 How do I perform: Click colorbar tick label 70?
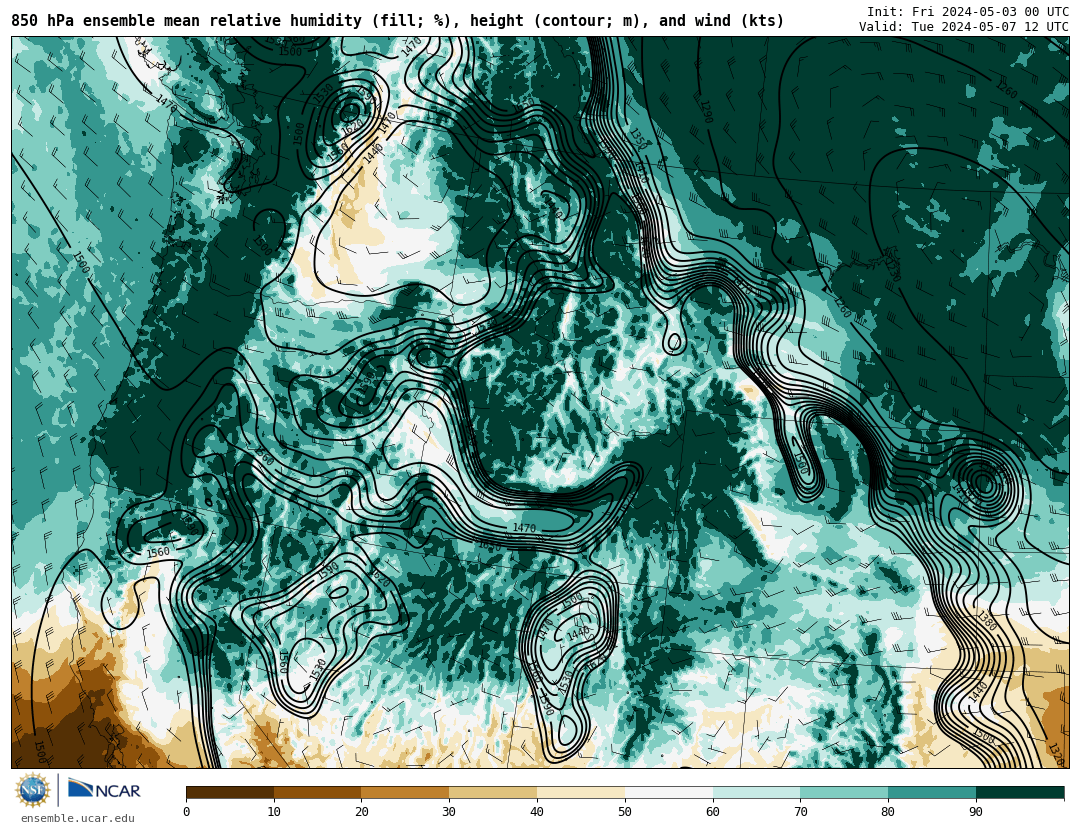point(800,812)
